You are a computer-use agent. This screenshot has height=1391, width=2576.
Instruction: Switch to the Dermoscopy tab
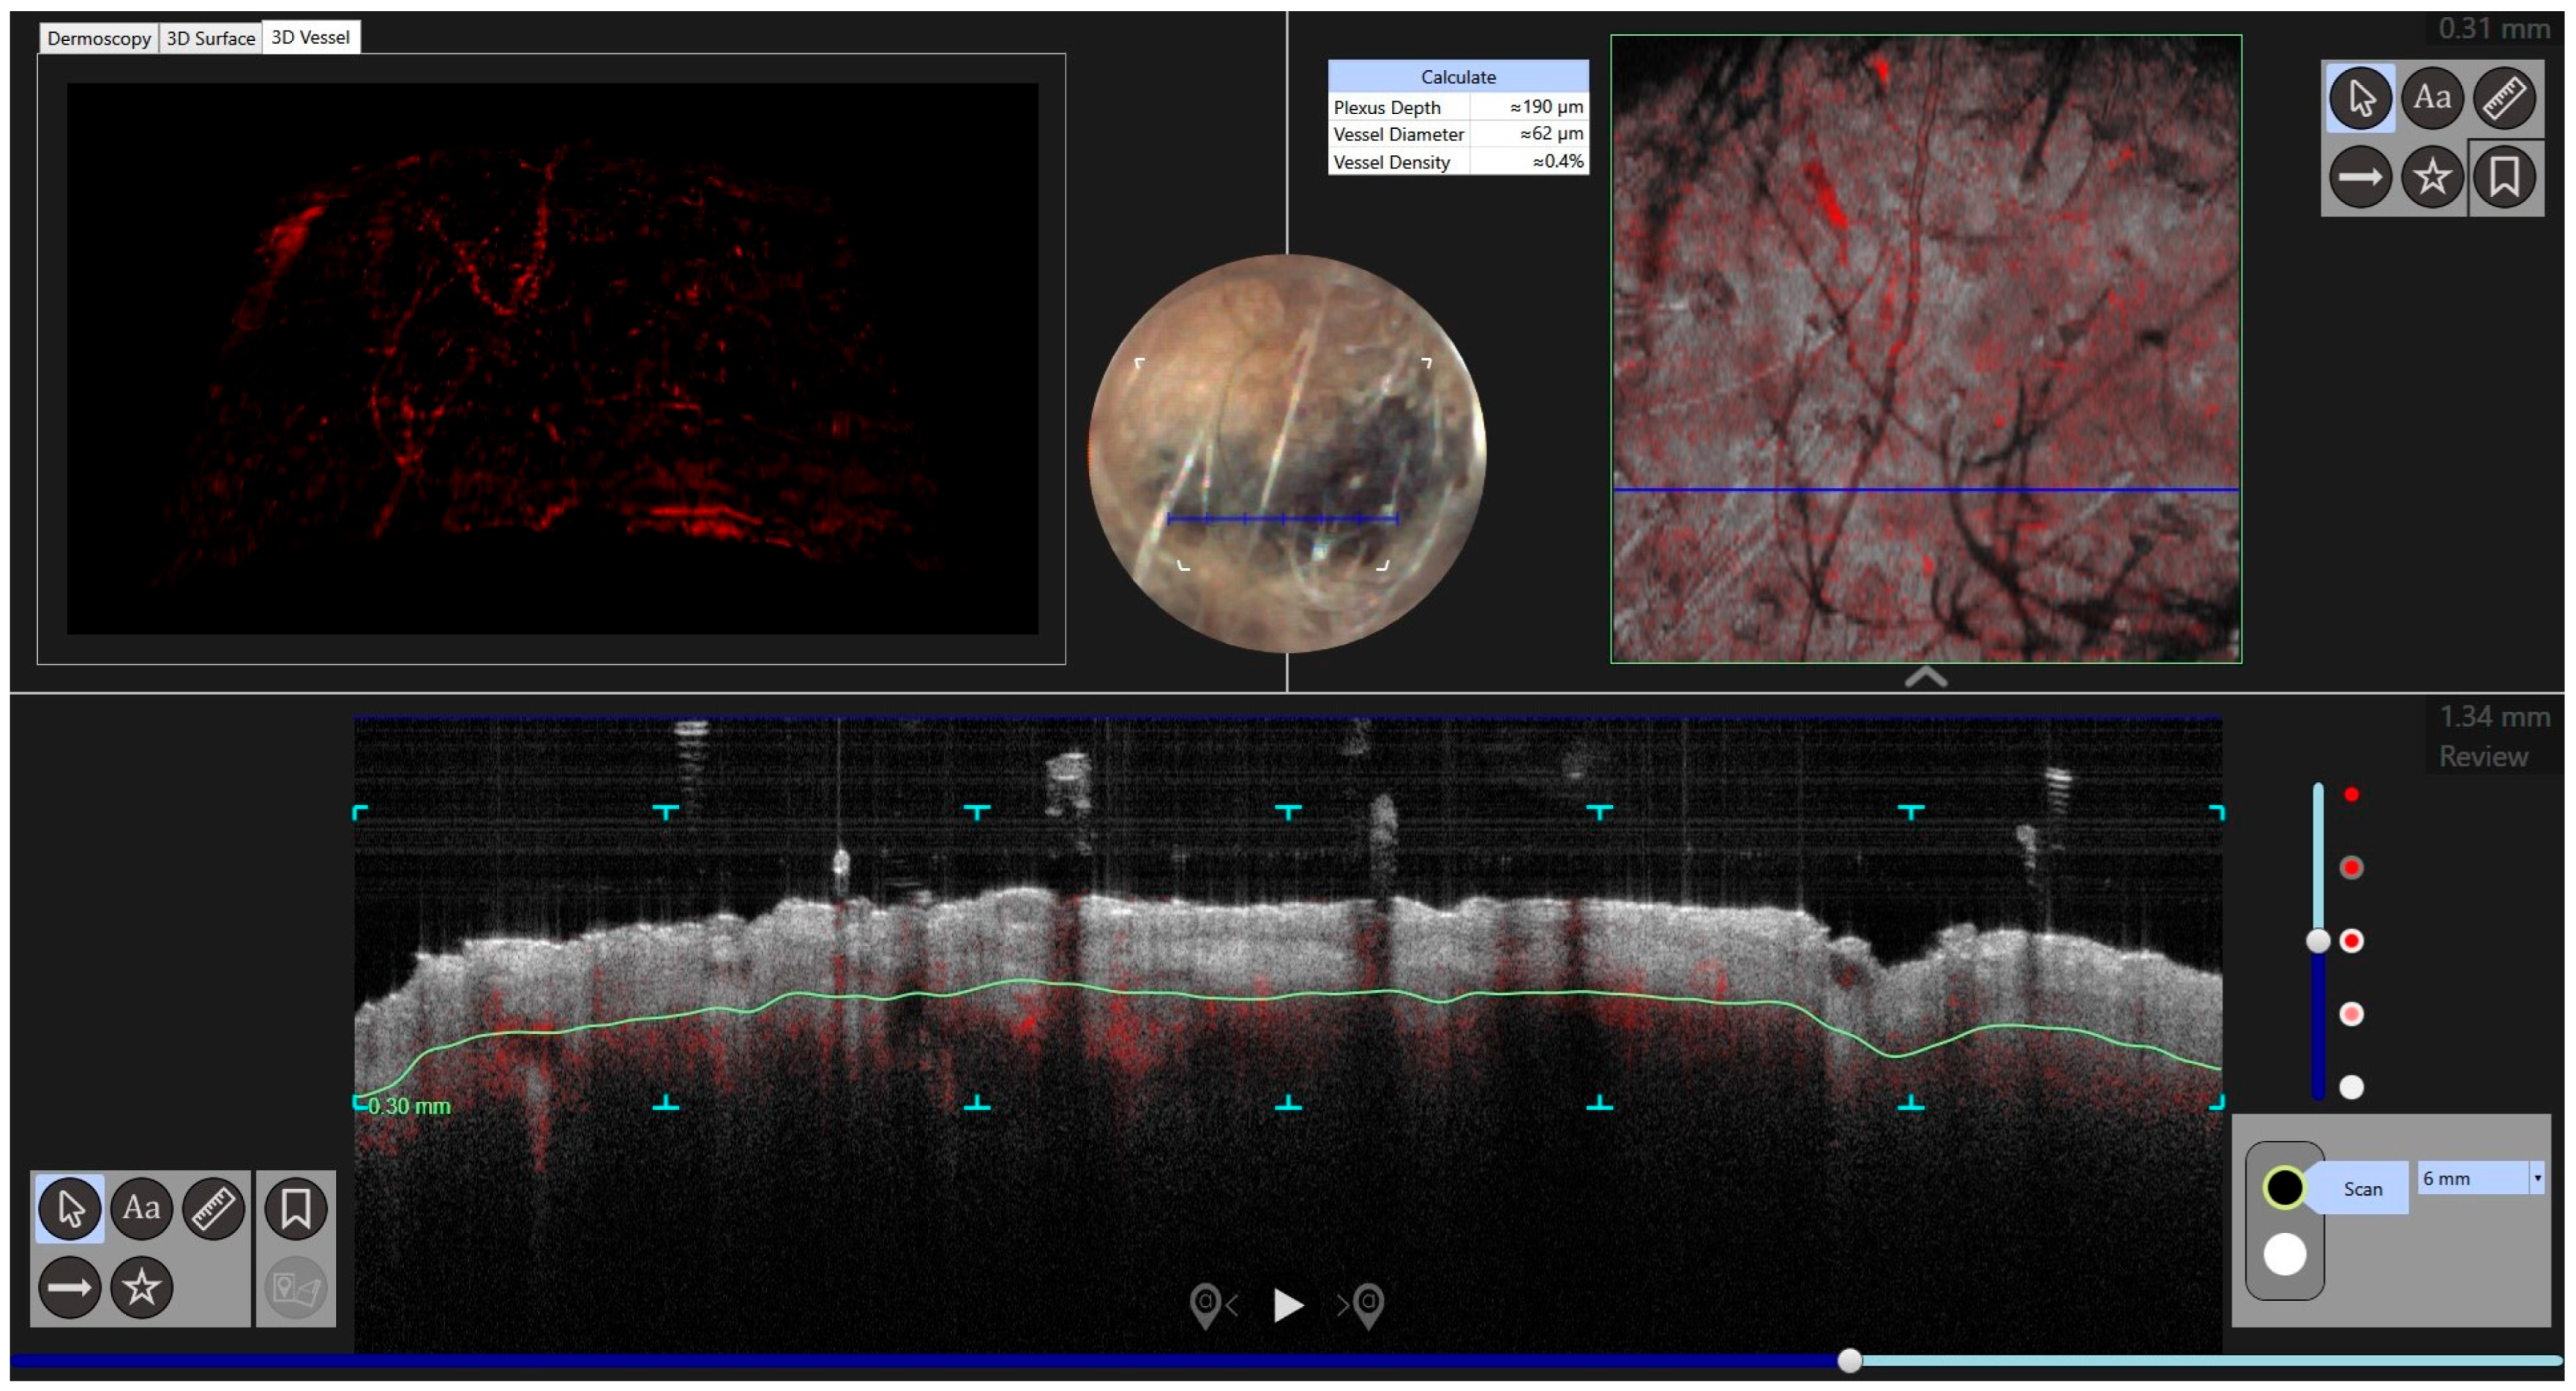coord(98,38)
